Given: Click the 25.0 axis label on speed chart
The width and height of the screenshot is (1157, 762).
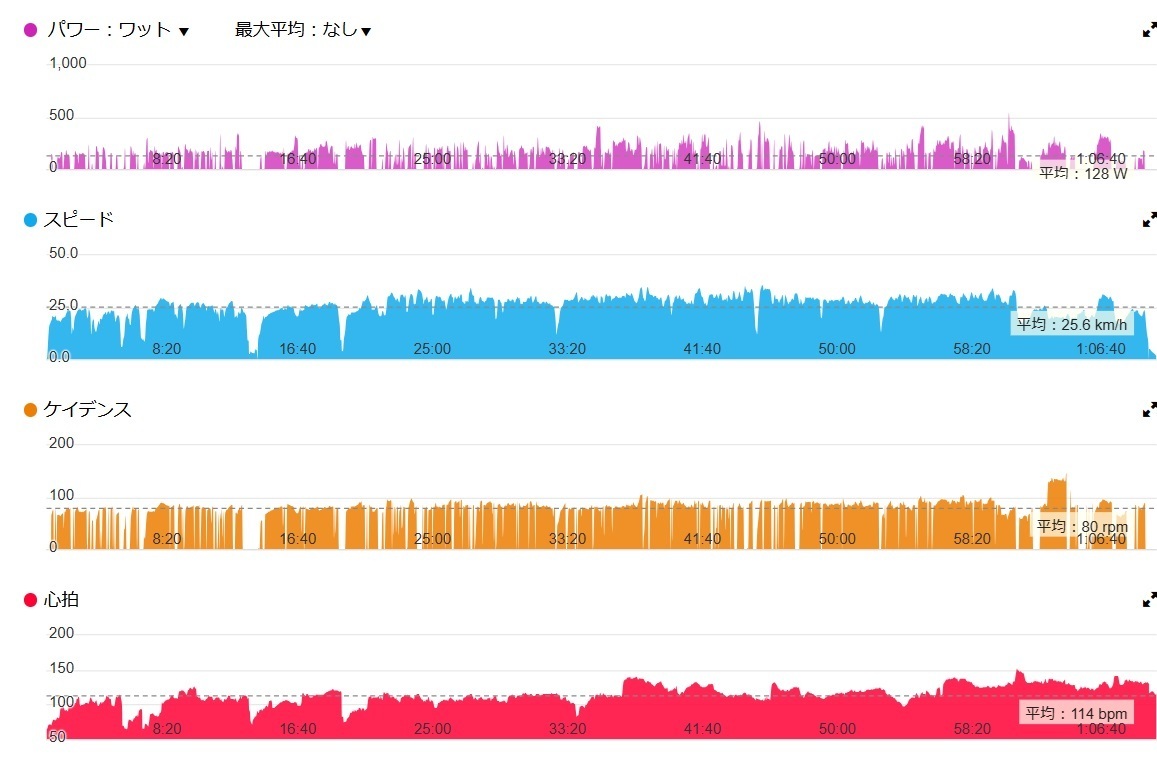Looking at the screenshot, I should click(x=63, y=305).
